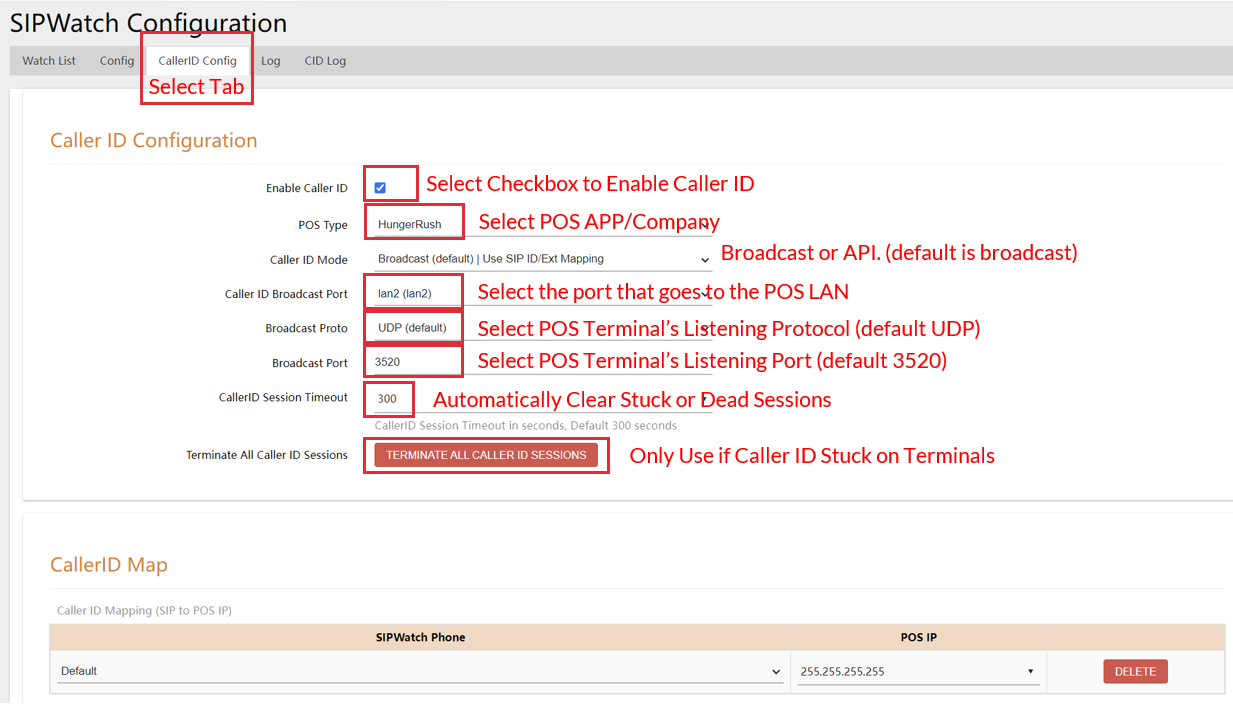Delete the Default CallerID mapping row
This screenshot has width=1233, height=714.
[x=1135, y=671]
